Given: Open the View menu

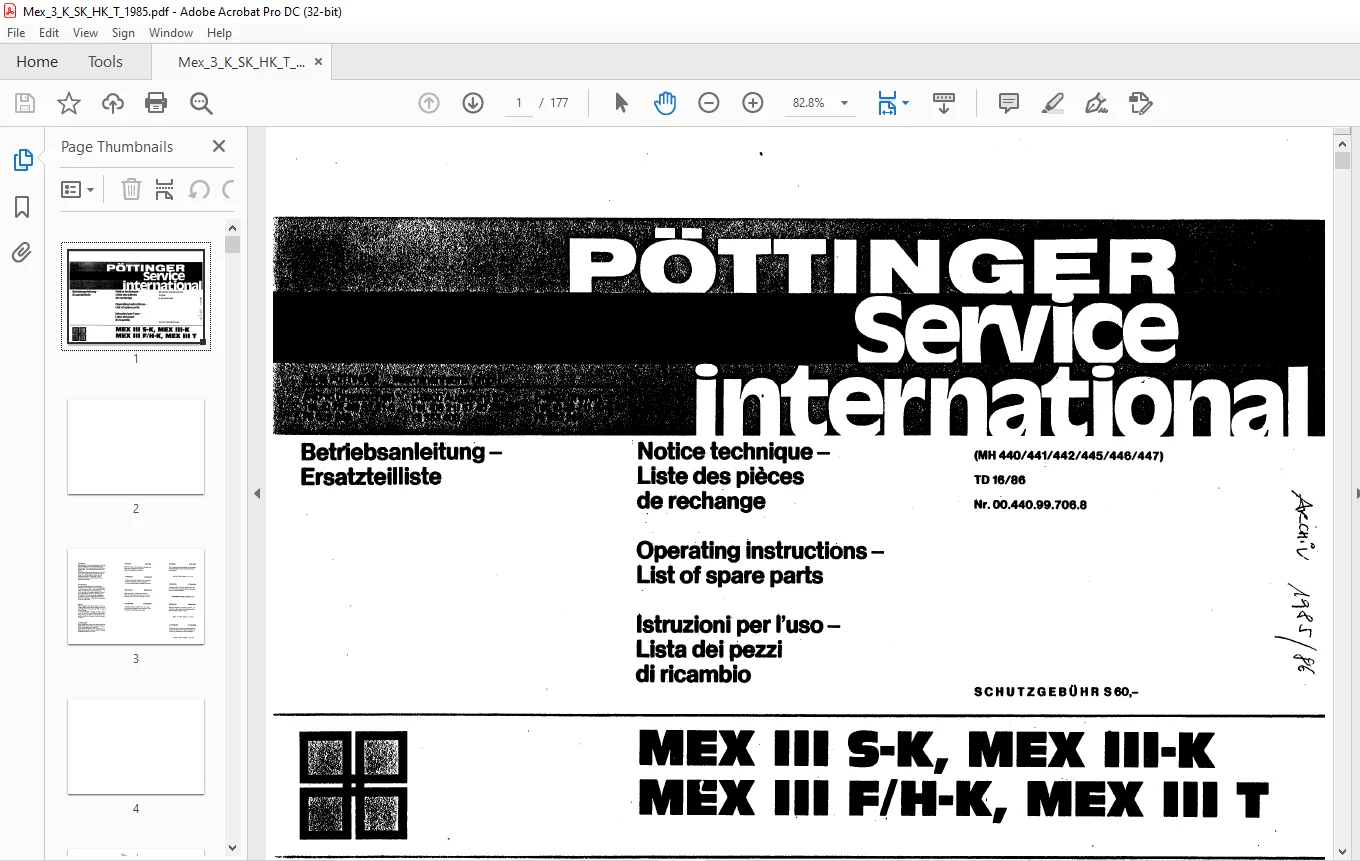Looking at the screenshot, I should point(86,33).
